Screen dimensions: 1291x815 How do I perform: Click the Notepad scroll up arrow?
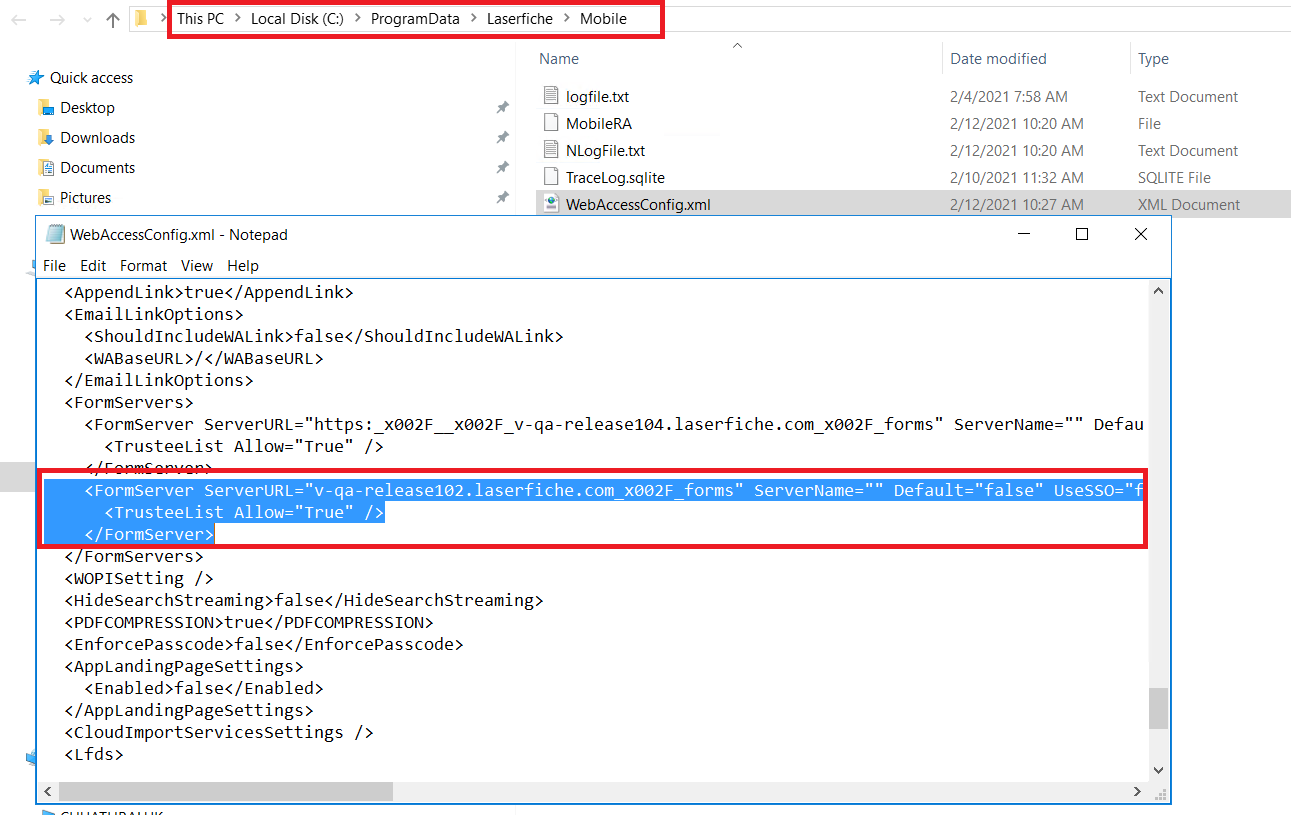click(x=1158, y=290)
